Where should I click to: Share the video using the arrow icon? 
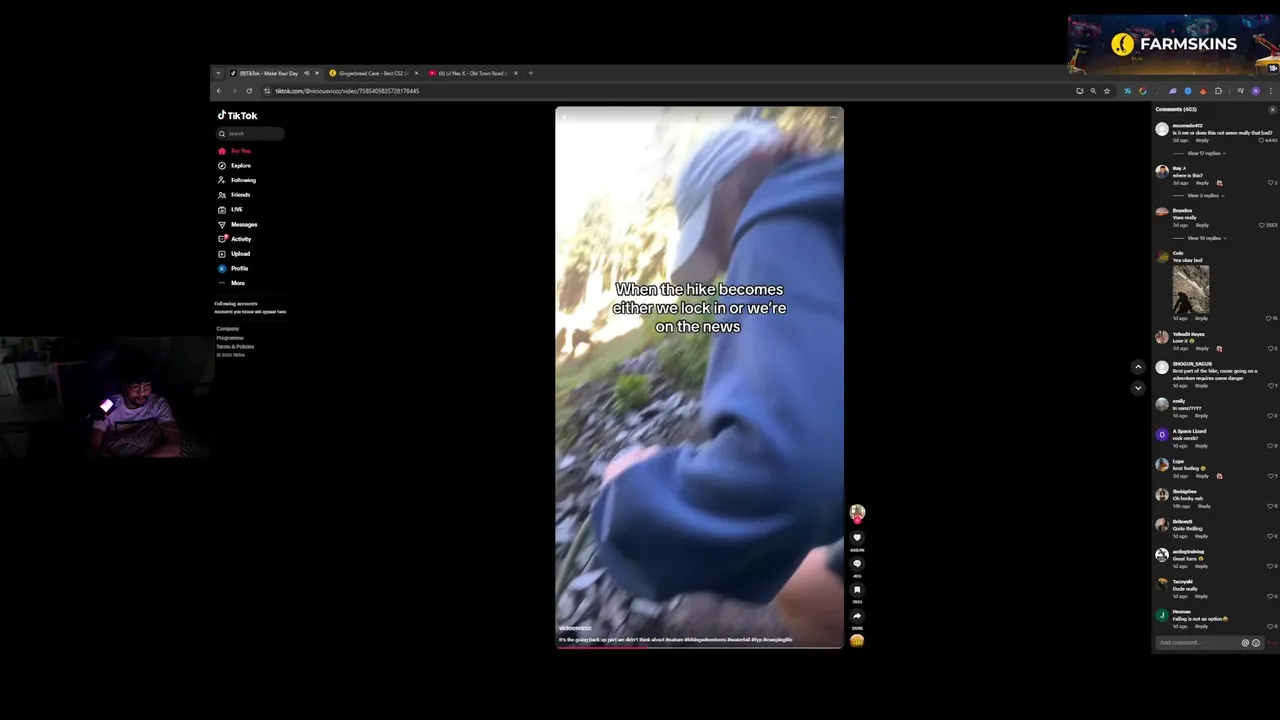(857, 616)
